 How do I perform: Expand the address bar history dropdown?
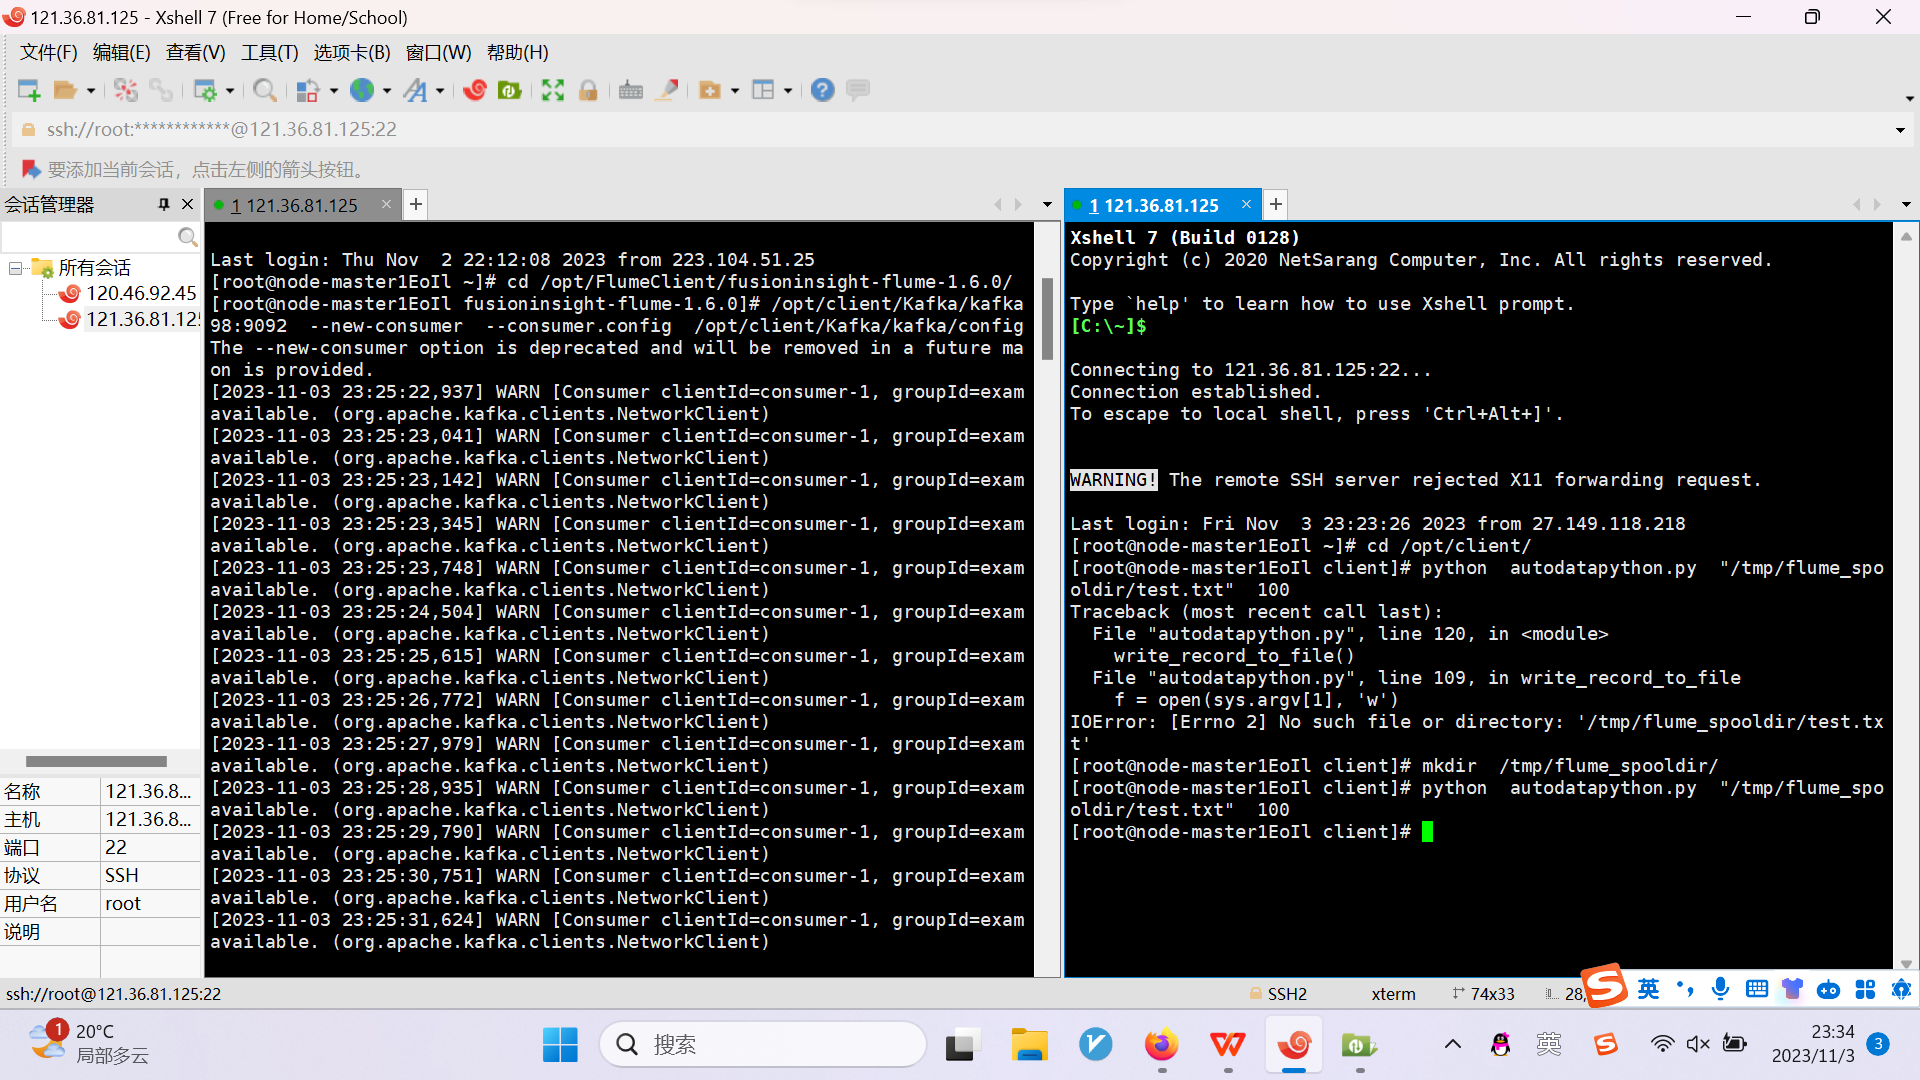point(1899,130)
